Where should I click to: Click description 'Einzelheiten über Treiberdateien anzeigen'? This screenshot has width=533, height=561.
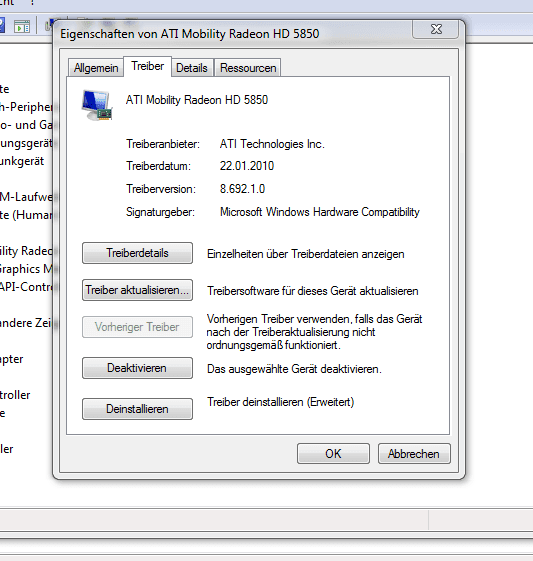point(306,254)
